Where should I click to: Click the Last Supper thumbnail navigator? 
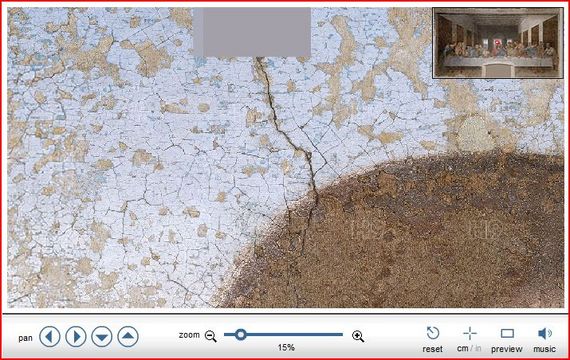pyautogui.click(x=498, y=43)
